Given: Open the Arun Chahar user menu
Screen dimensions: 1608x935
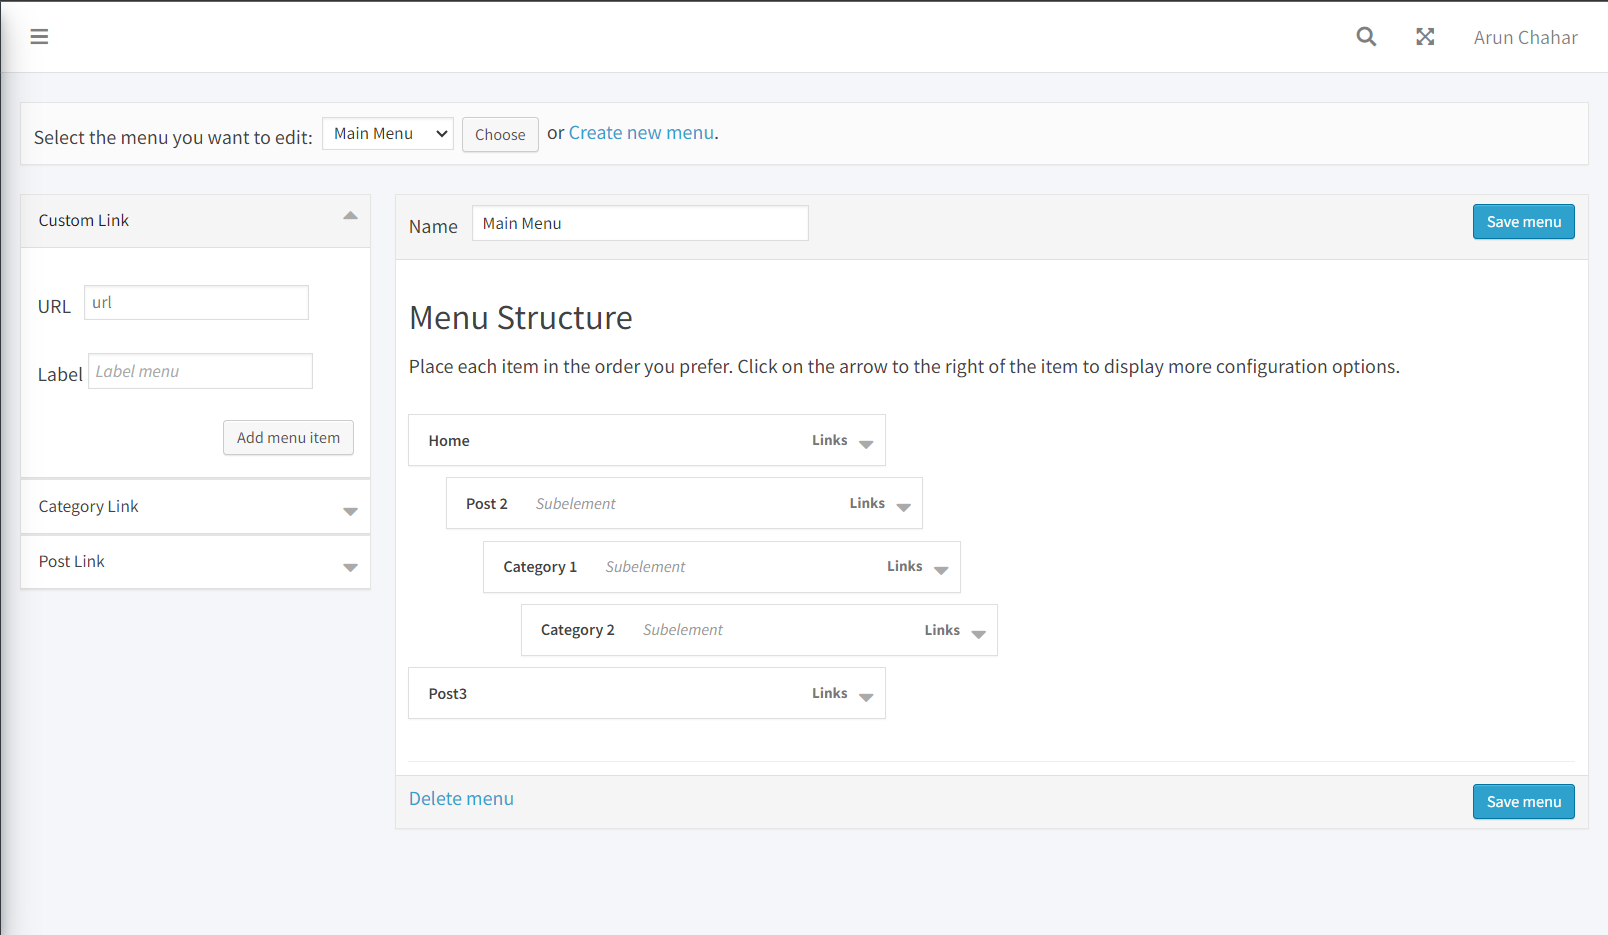Looking at the screenshot, I should (1525, 37).
